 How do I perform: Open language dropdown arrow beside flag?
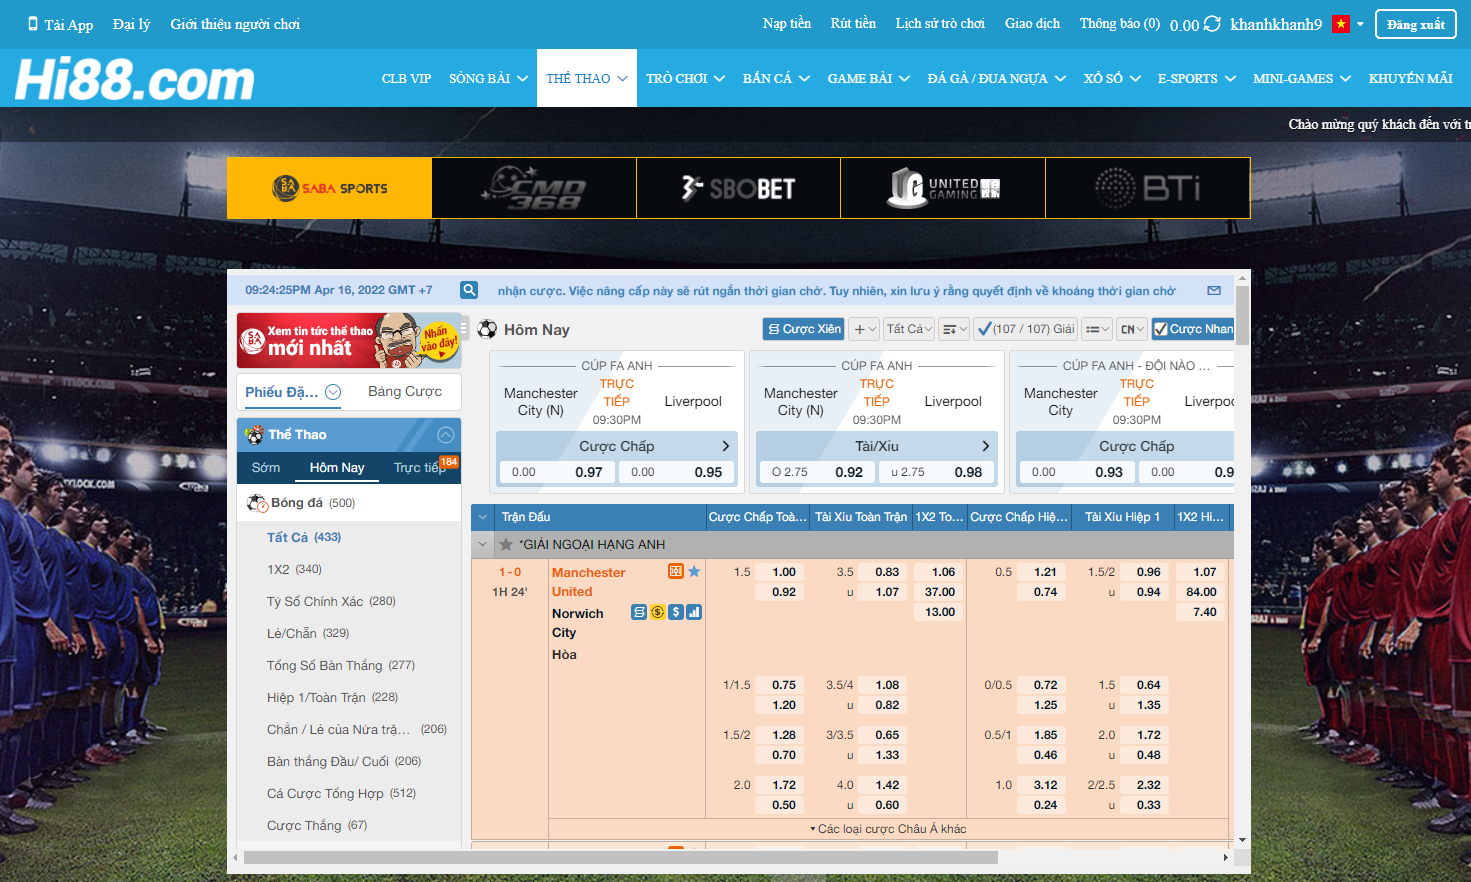1360,24
